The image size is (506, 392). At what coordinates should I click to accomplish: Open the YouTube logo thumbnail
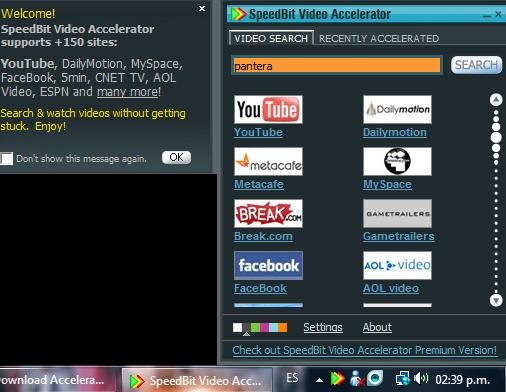click(x=268, y=109)
